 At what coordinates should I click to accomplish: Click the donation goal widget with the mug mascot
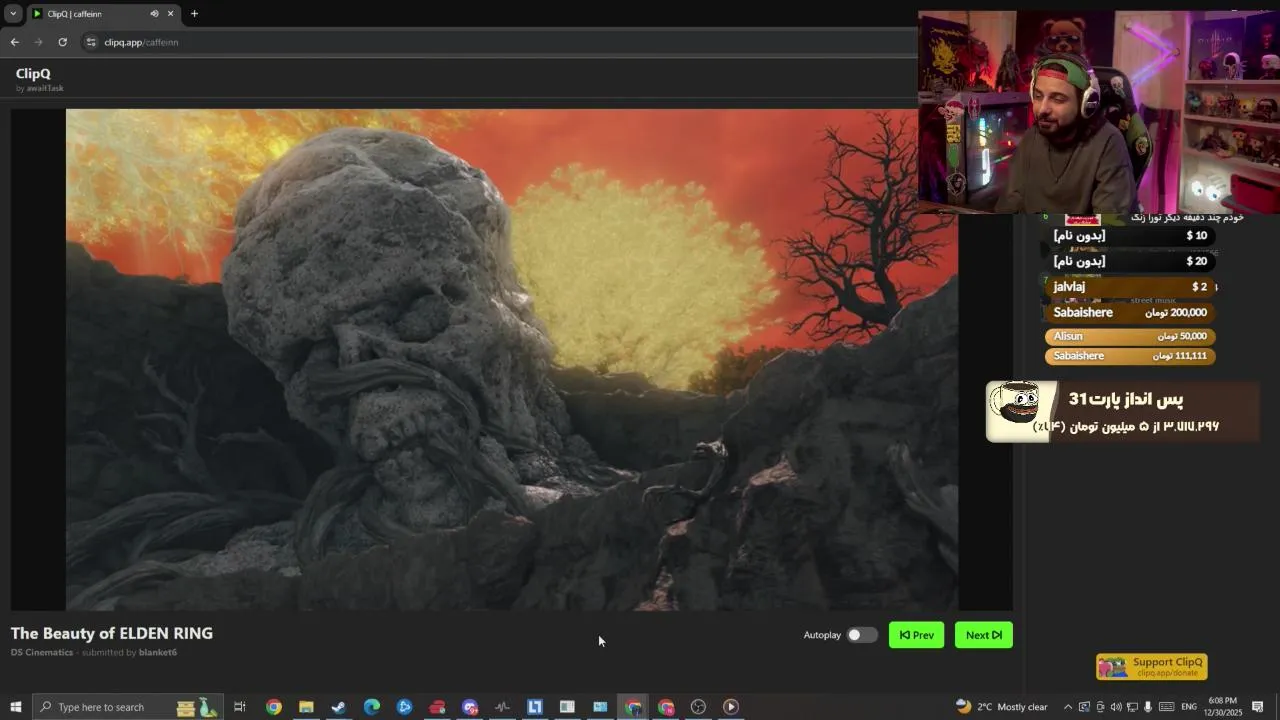click(x=1122, y=411)
